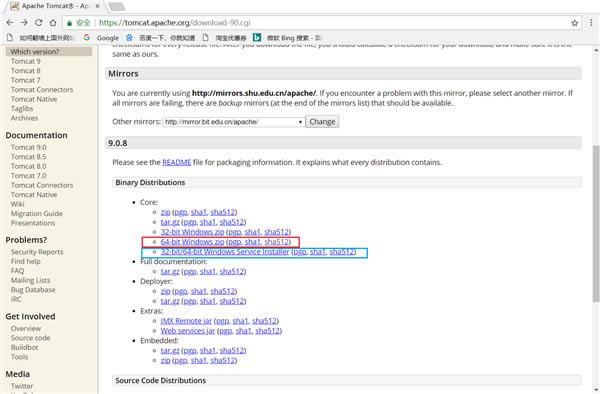The height and width of the screenshot is (394, 600).
Task: Click the page vertical scrollbar thumb
Action: [596, 223]
